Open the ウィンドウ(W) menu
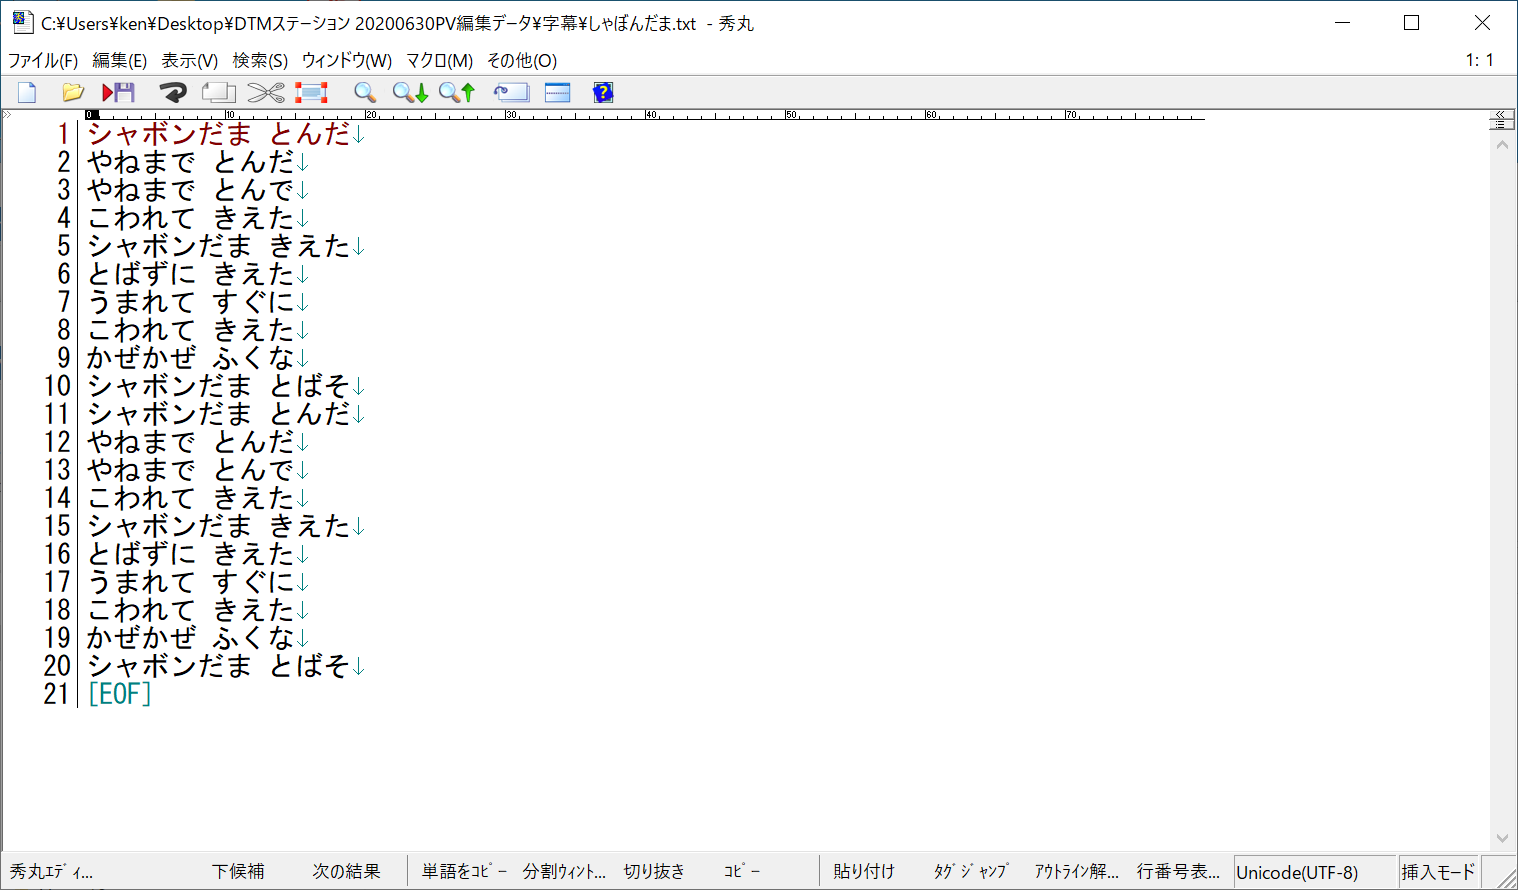Screen dimensions: 1518x890 coord(347,61)
